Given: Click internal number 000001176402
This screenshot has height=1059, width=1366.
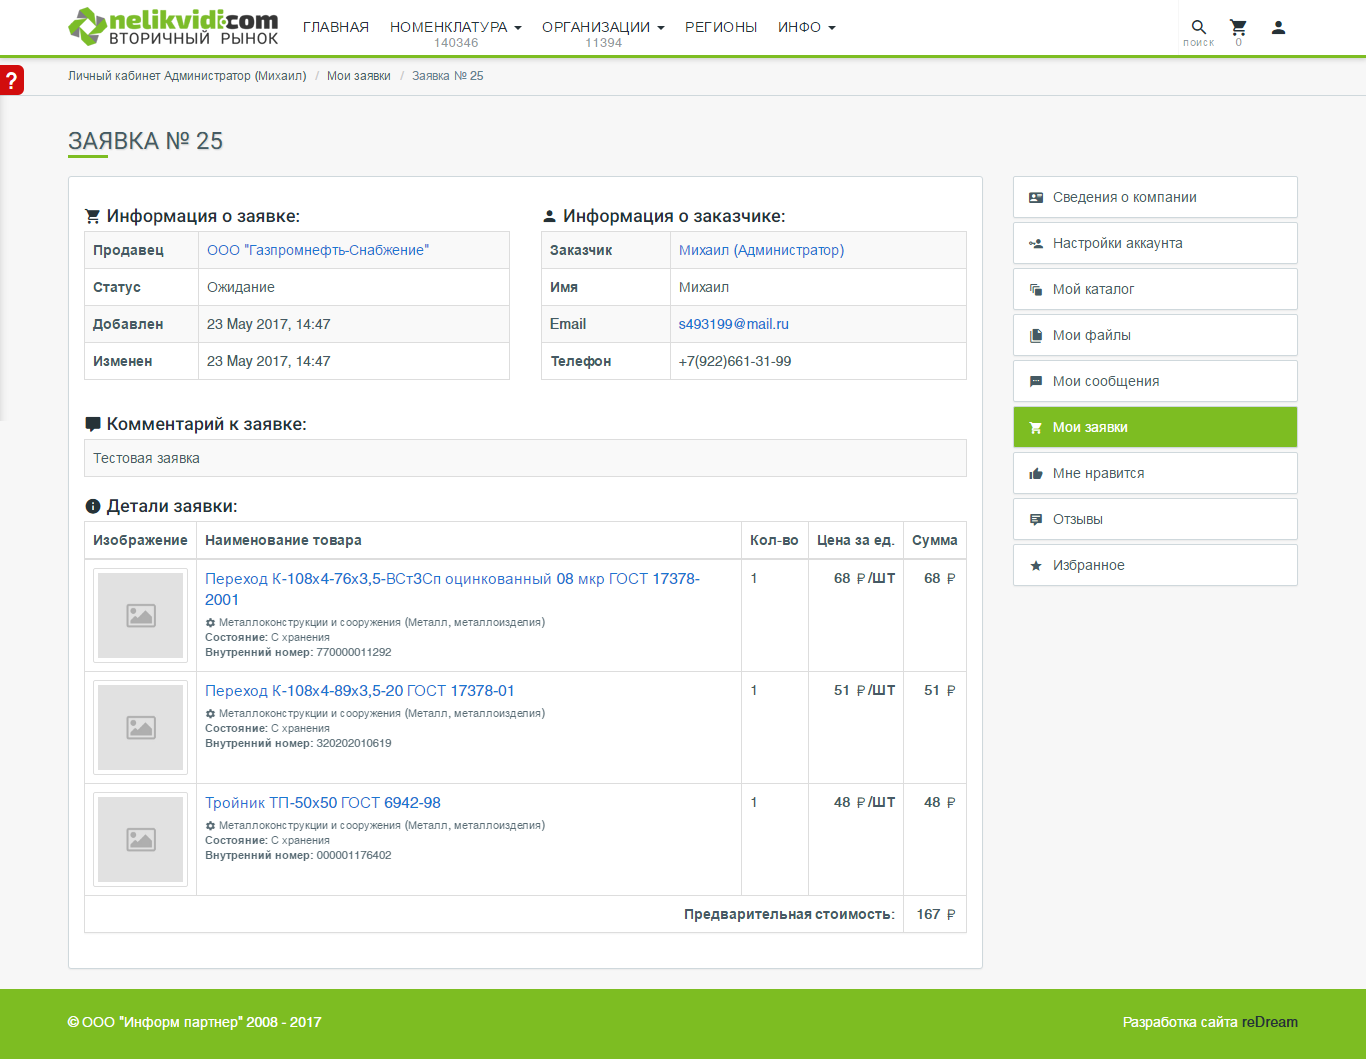Looking at the screenshot, I should 354,855.
